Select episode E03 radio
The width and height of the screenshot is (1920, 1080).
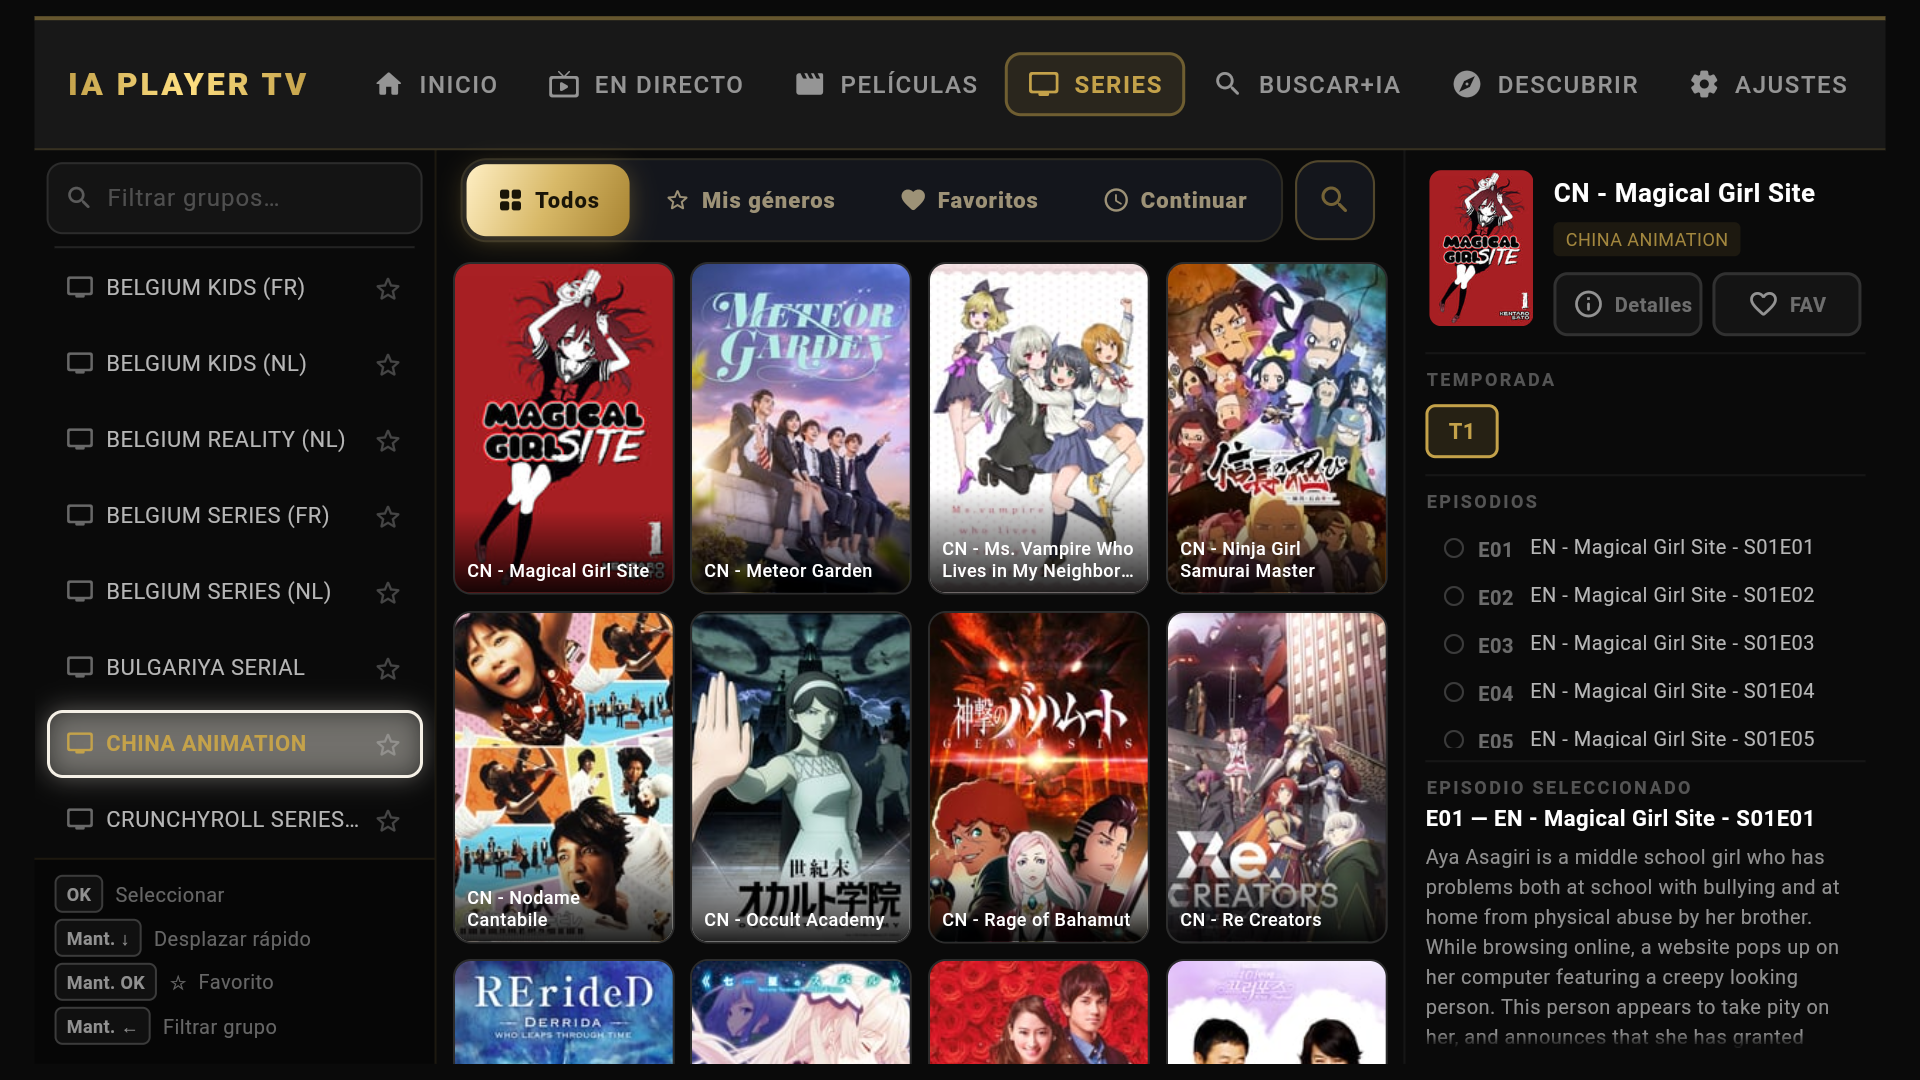[x=1454, y=644]
